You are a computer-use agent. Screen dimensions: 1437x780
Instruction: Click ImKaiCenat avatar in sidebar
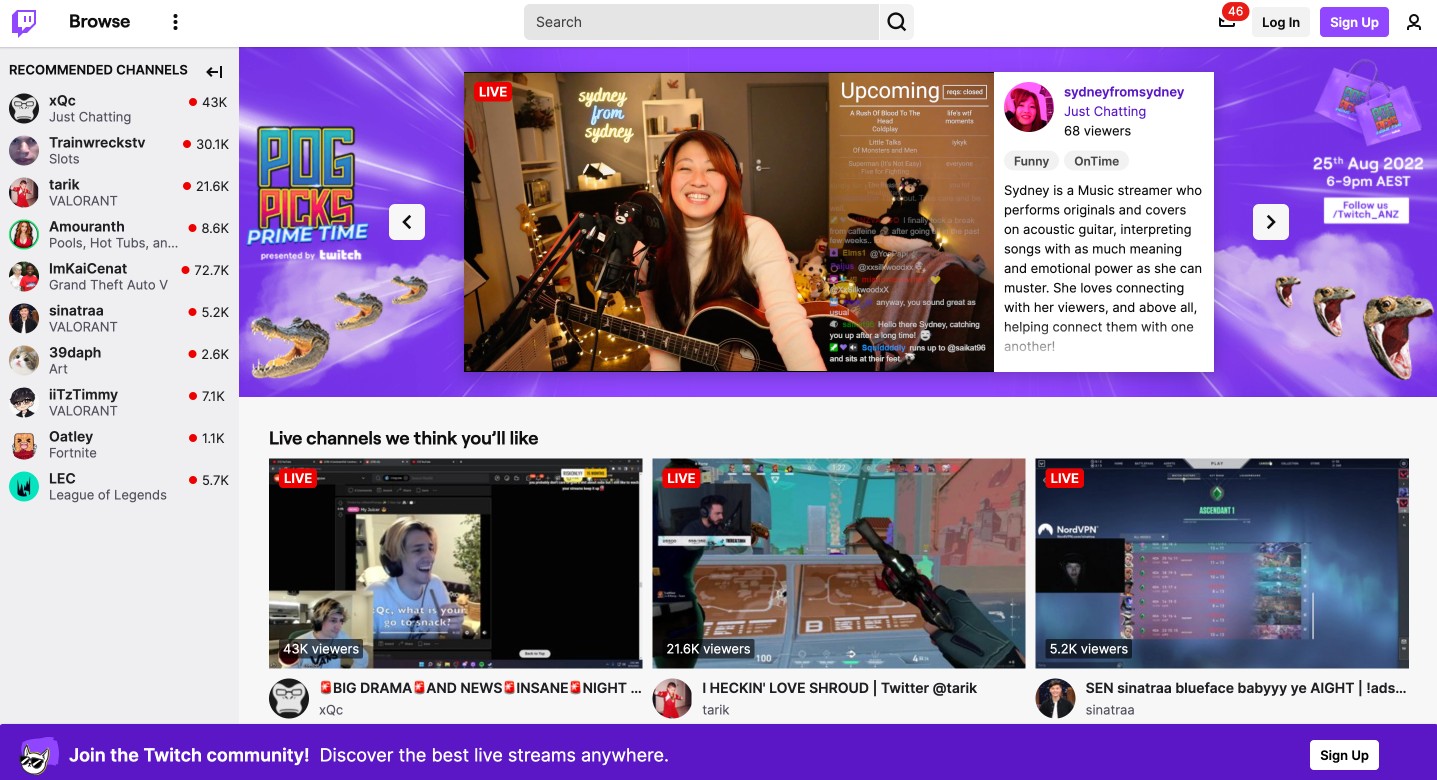[24, 276]
